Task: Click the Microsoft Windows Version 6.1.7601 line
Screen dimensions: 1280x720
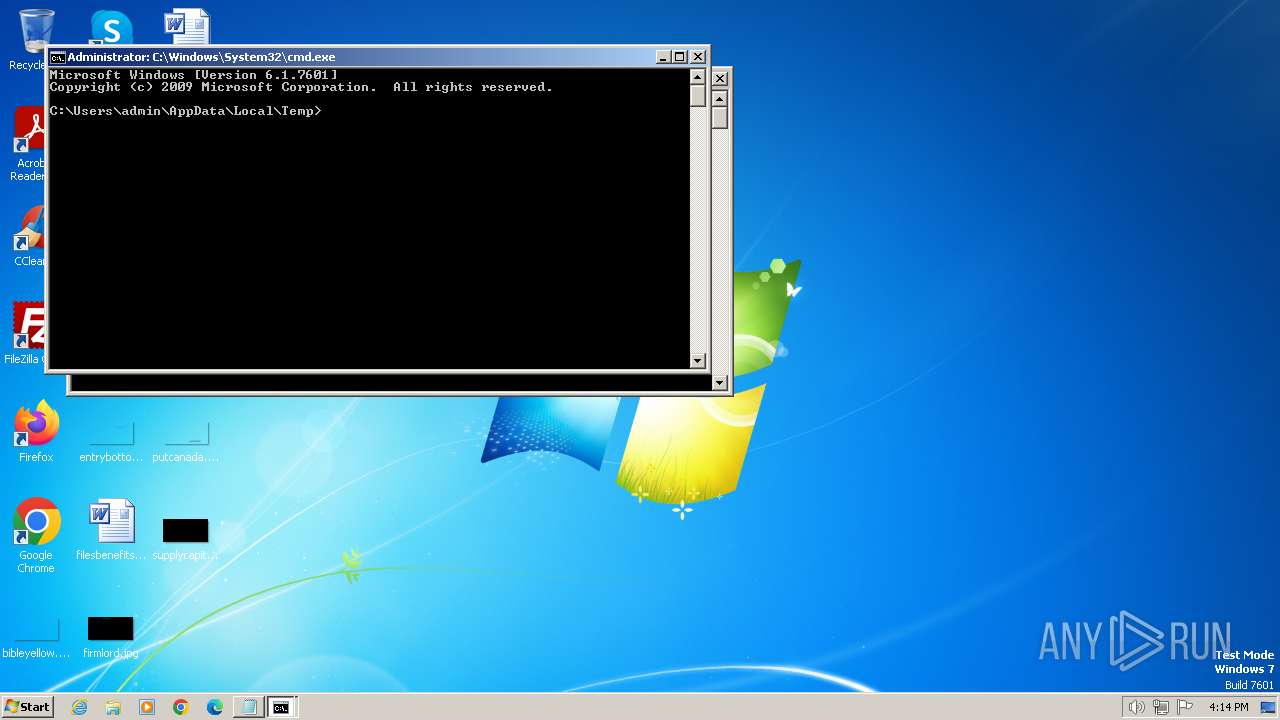Action: coord(194,75)
